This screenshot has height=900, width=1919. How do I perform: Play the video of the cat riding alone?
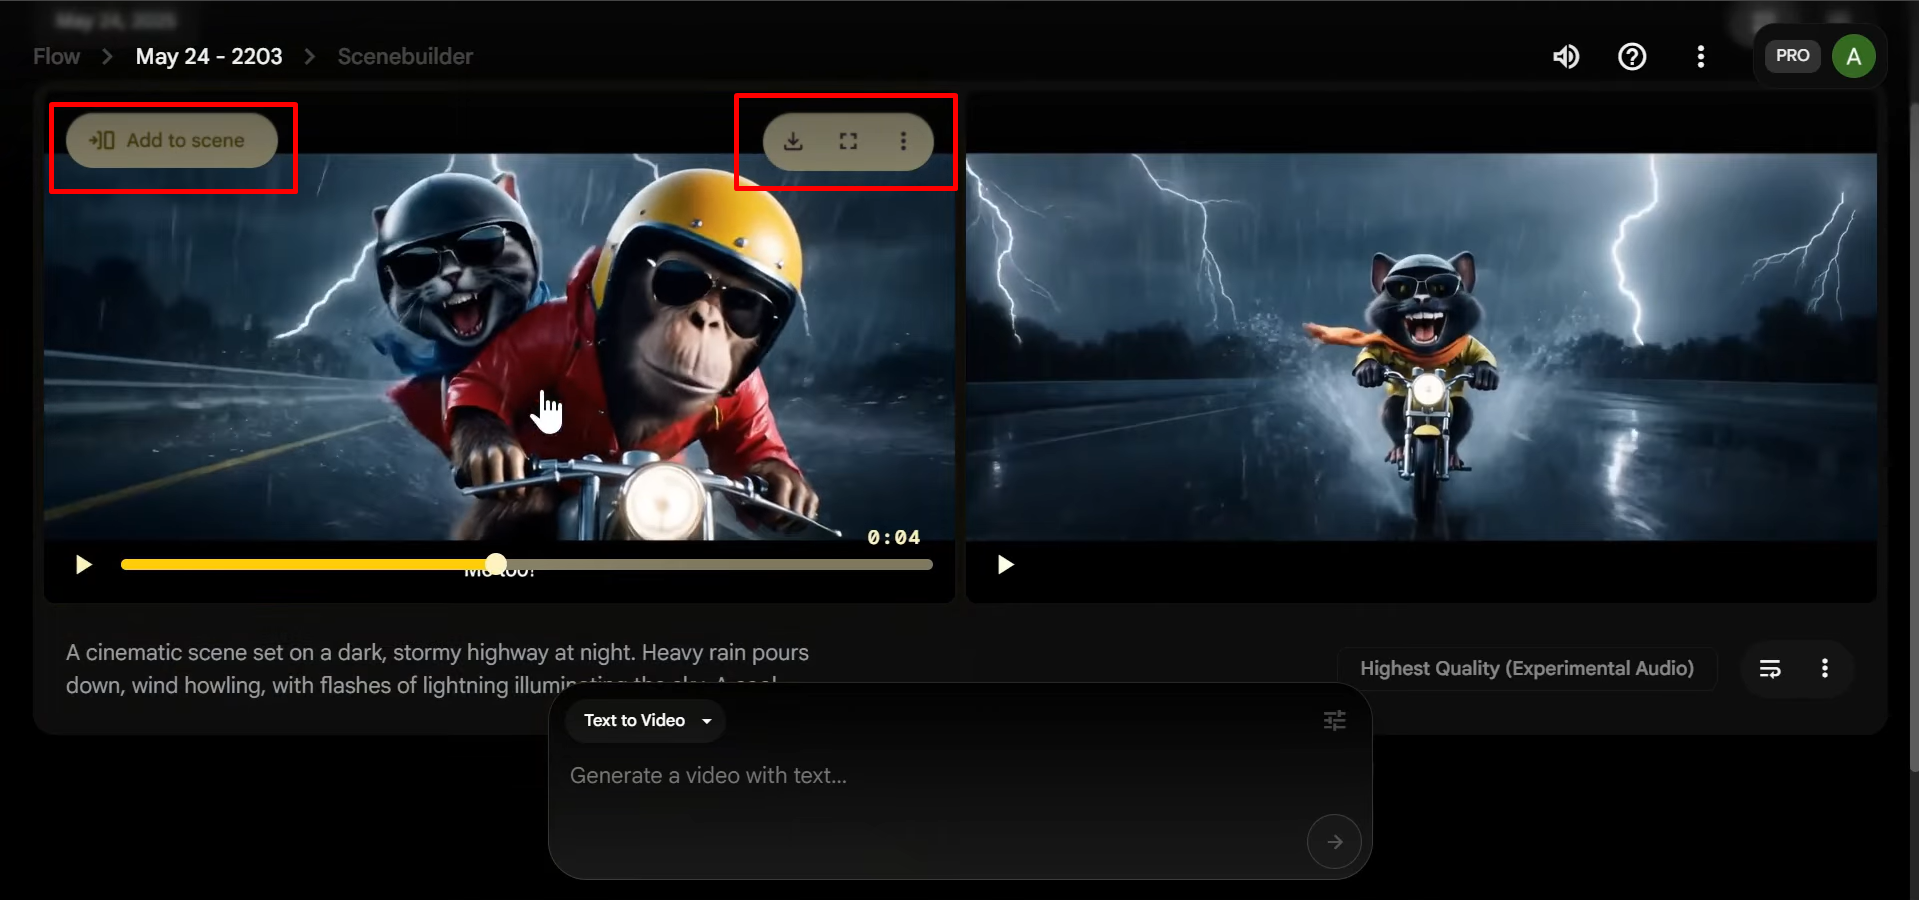pyautogui.click(x=1005, y=564)
